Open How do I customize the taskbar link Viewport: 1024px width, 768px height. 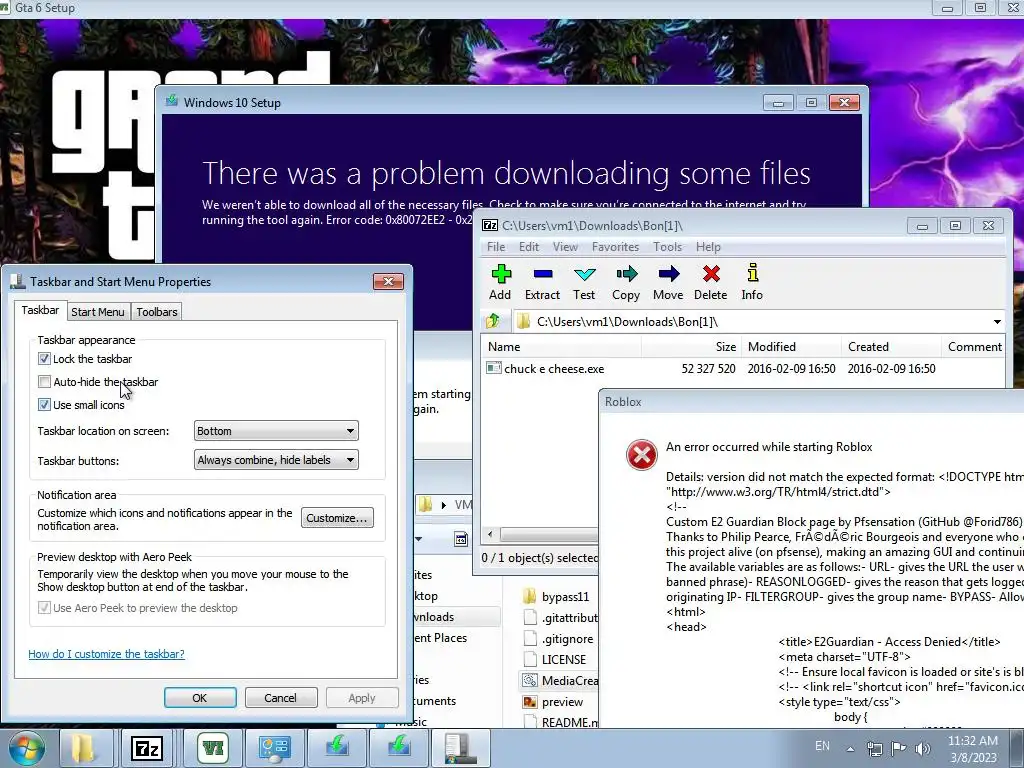click(106, 654)
